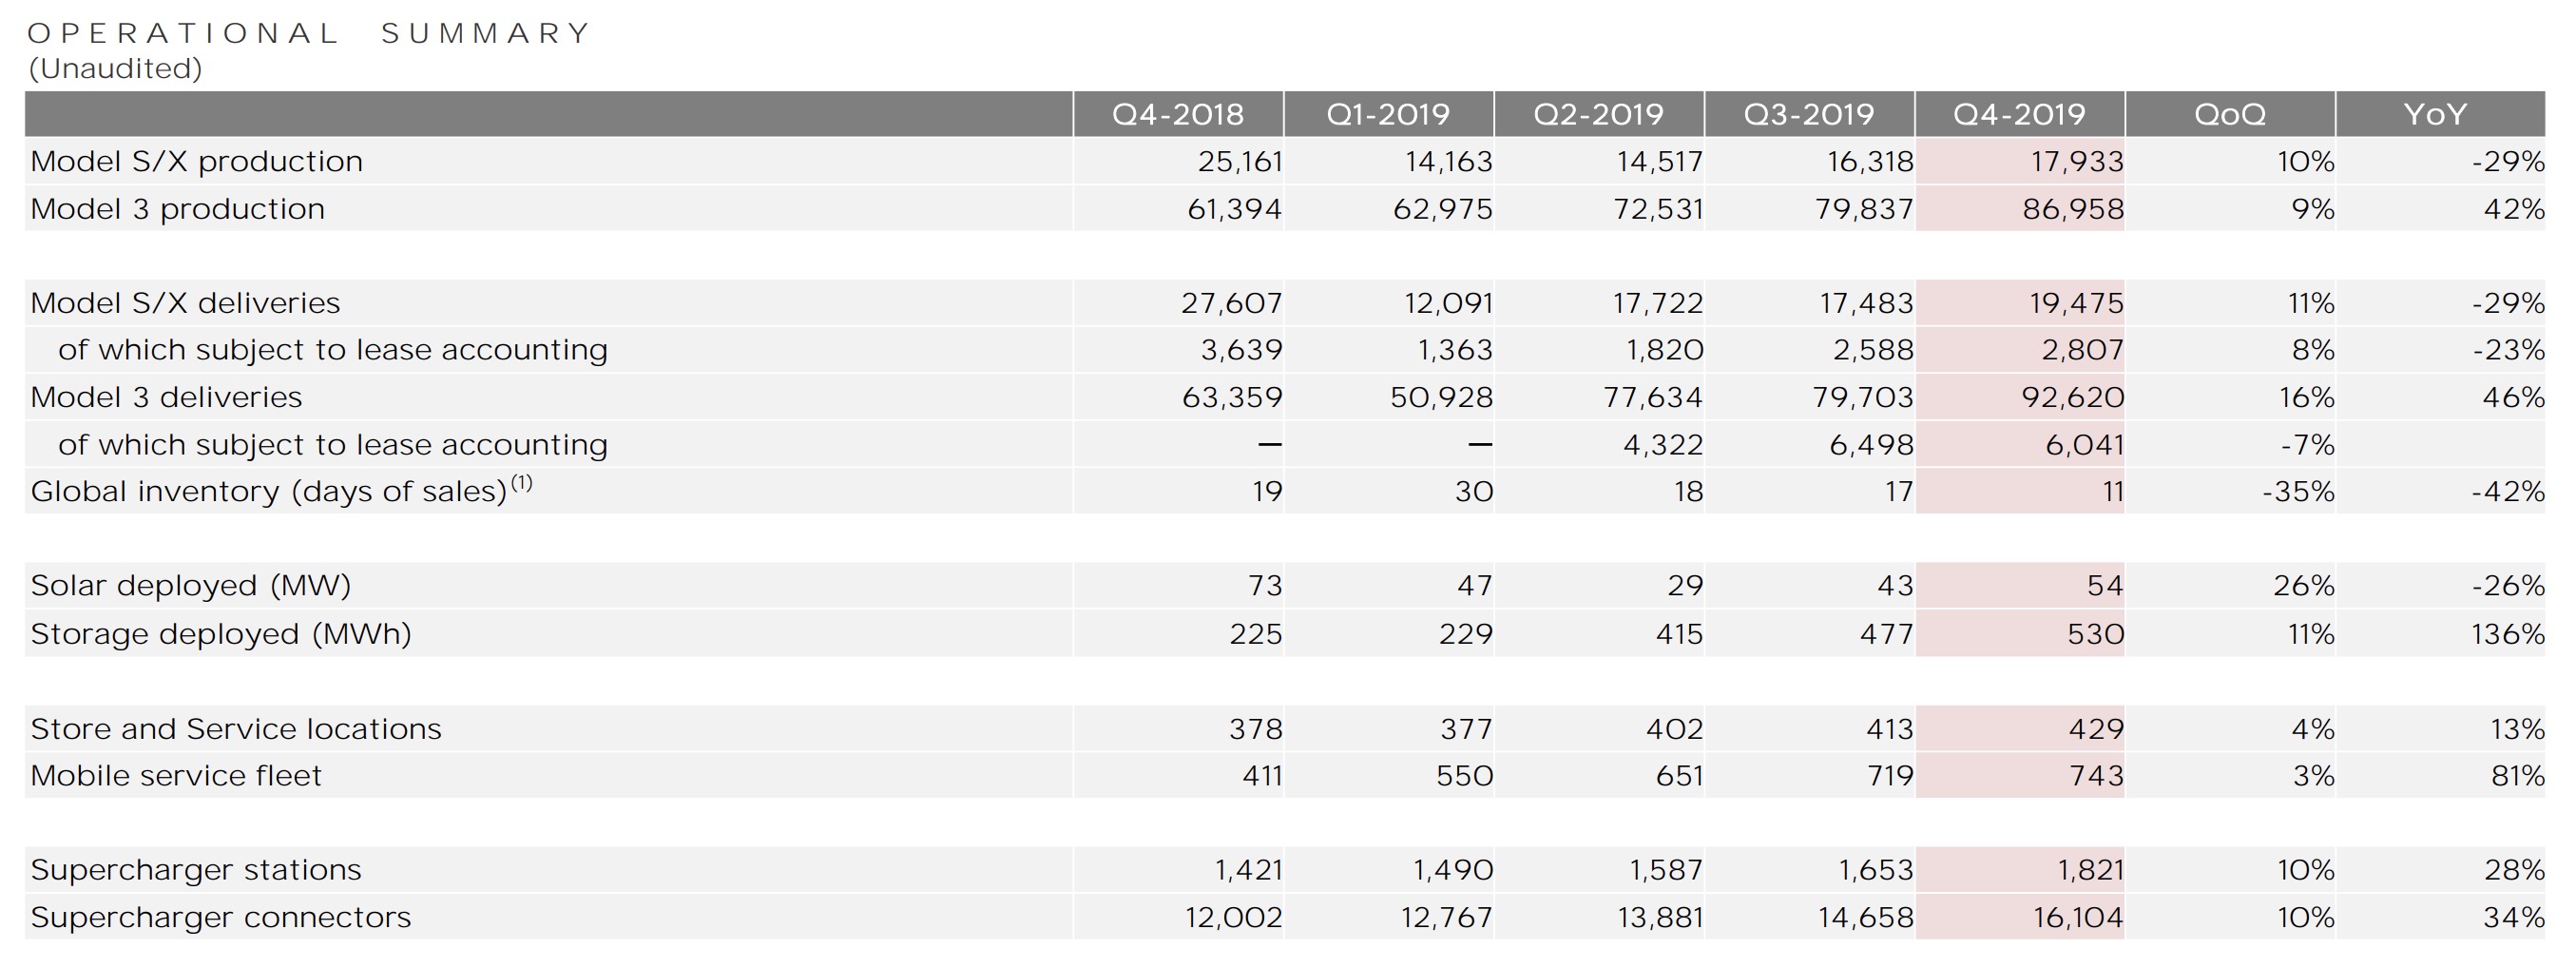Select the Global inventory (days of sales) label

point(270,491)
